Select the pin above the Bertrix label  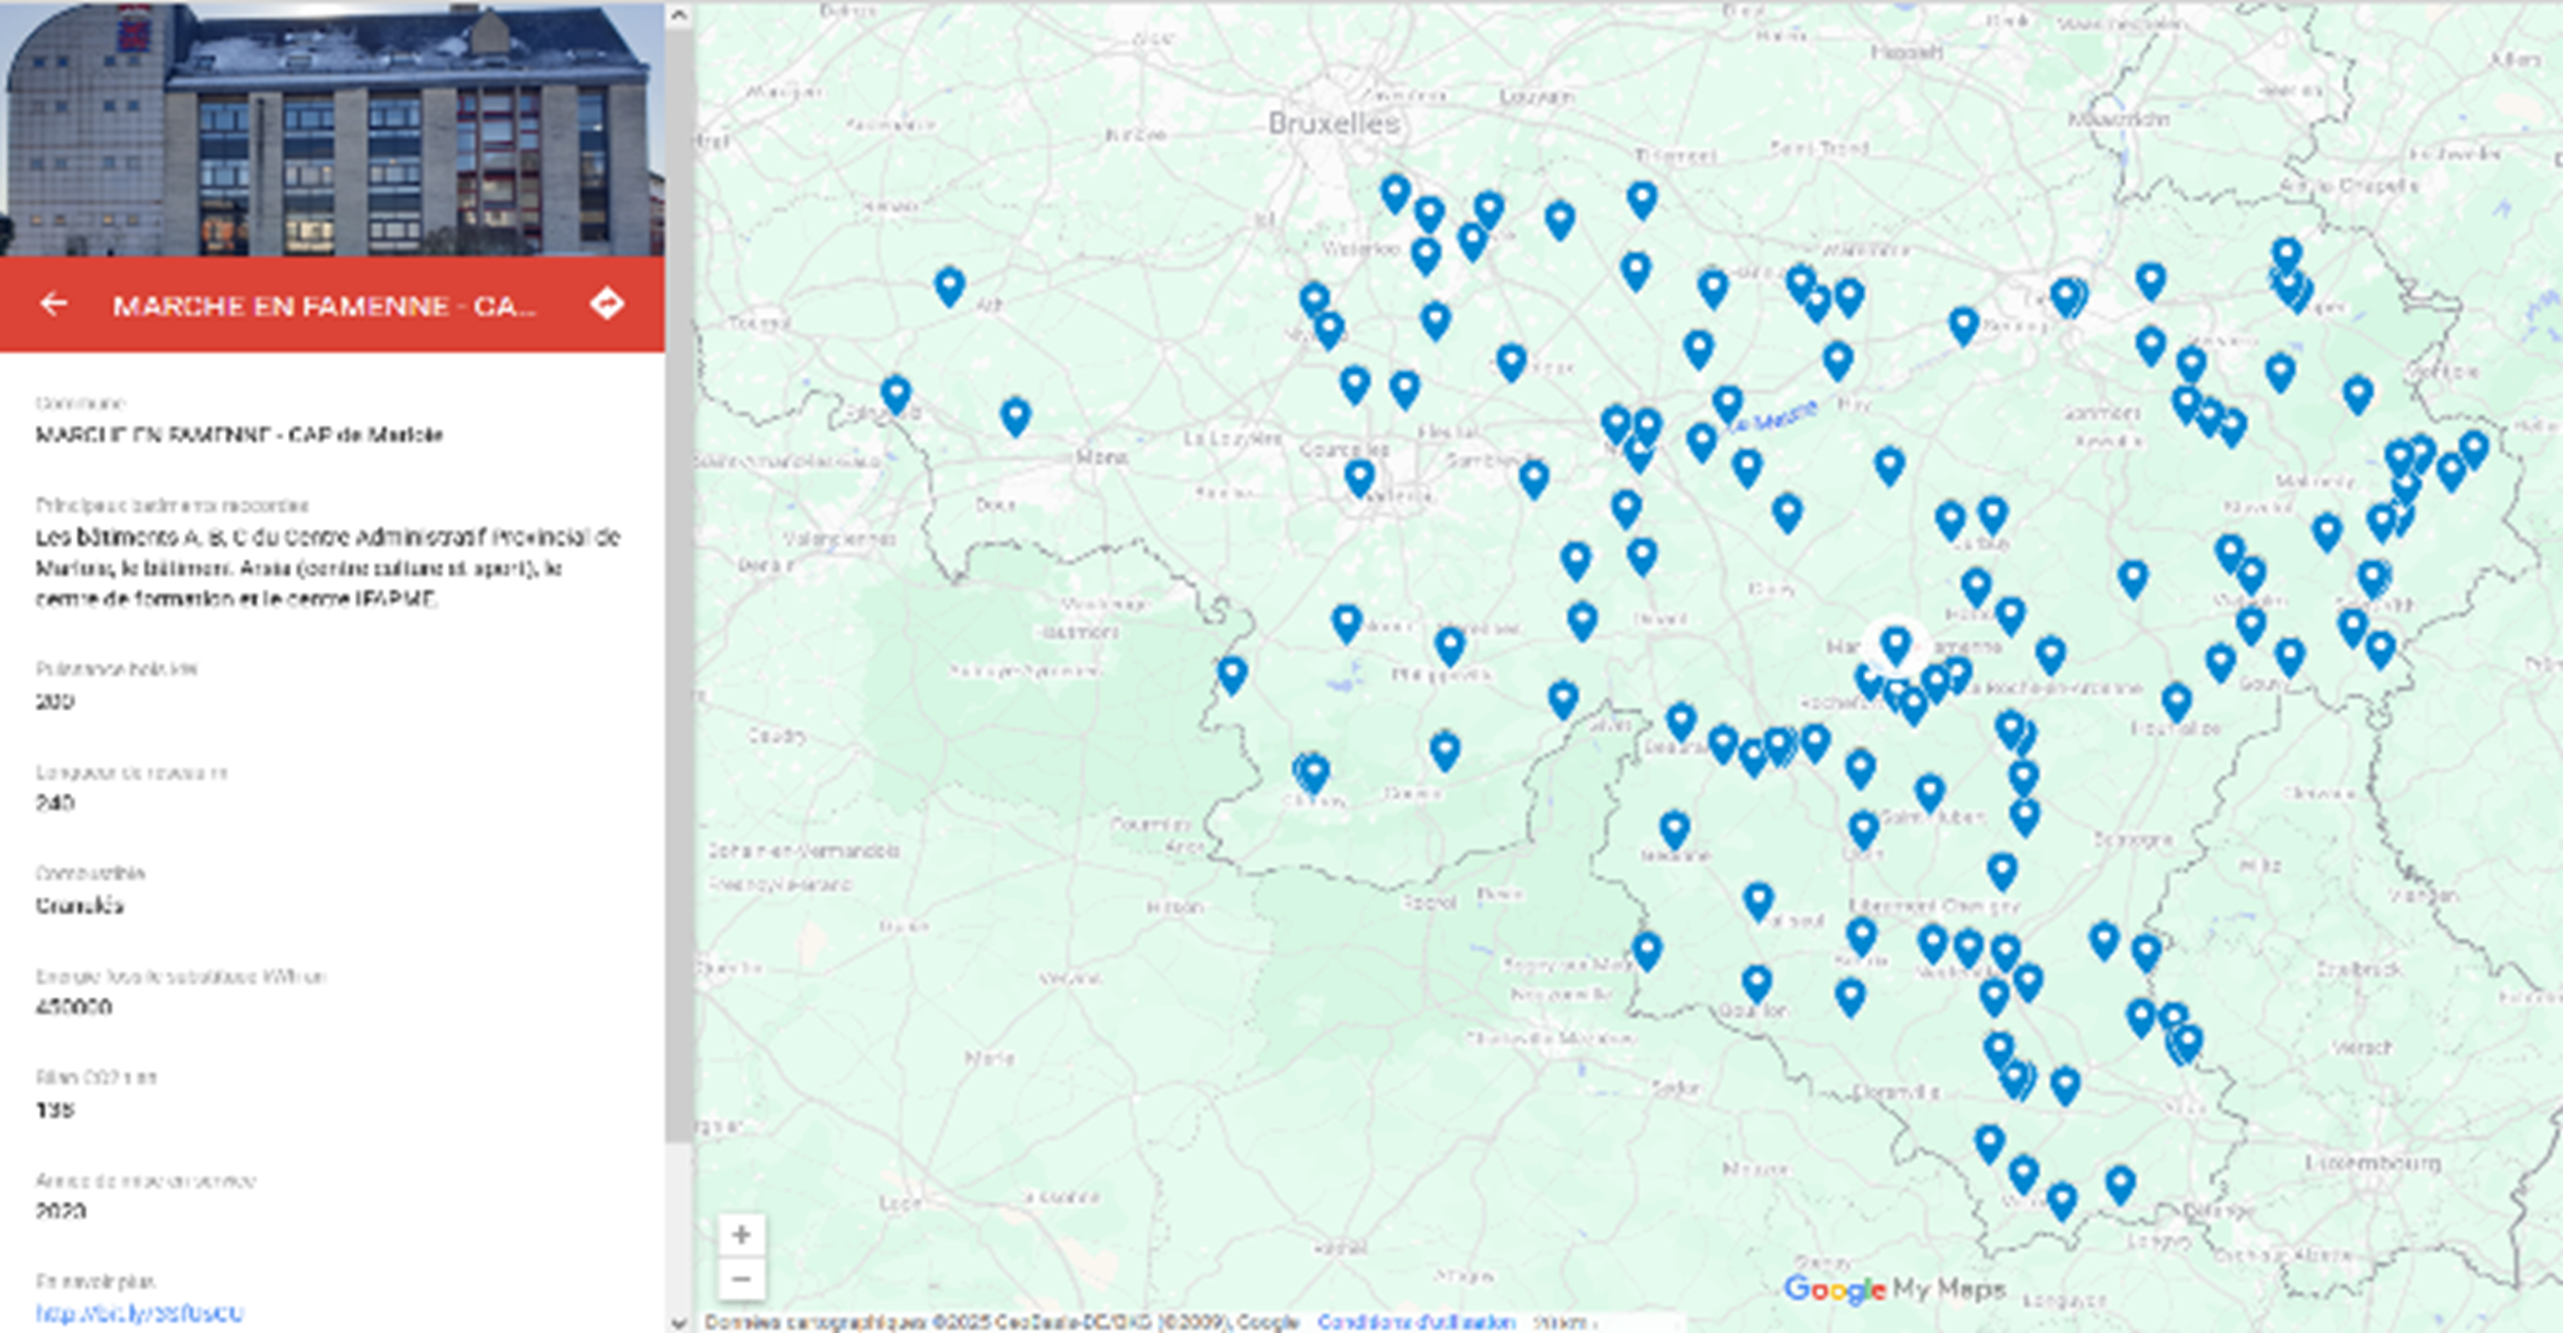1861,937
